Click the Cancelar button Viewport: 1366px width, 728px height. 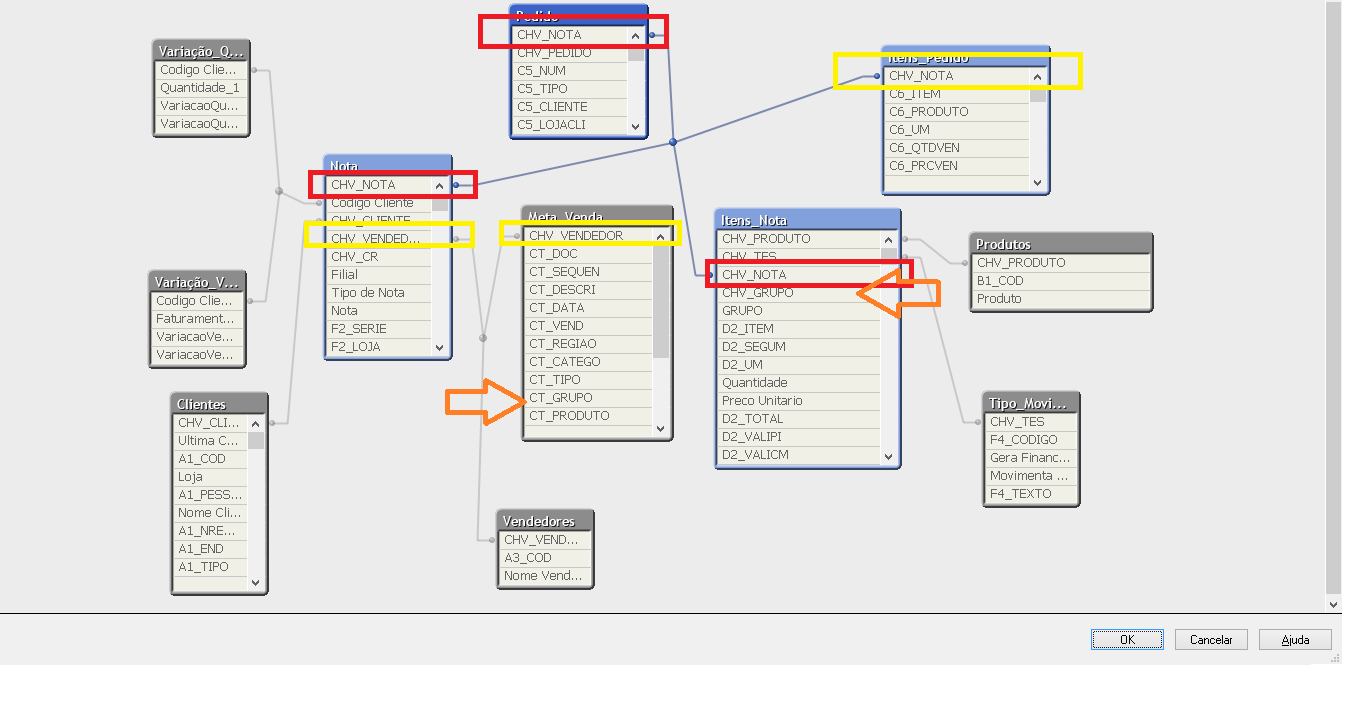pyautogui.click(x=1211, y=640)
